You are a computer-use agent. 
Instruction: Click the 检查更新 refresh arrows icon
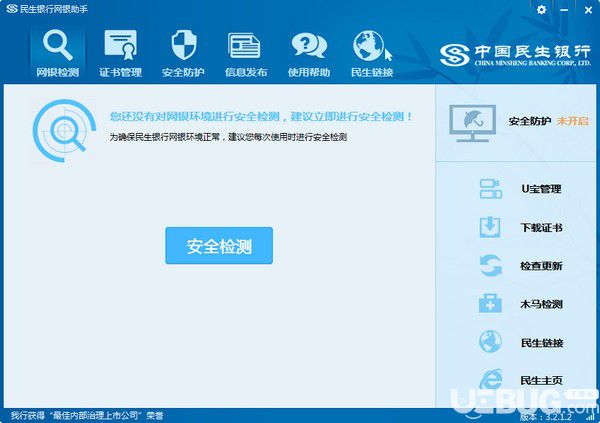click(x=491, y=265)
